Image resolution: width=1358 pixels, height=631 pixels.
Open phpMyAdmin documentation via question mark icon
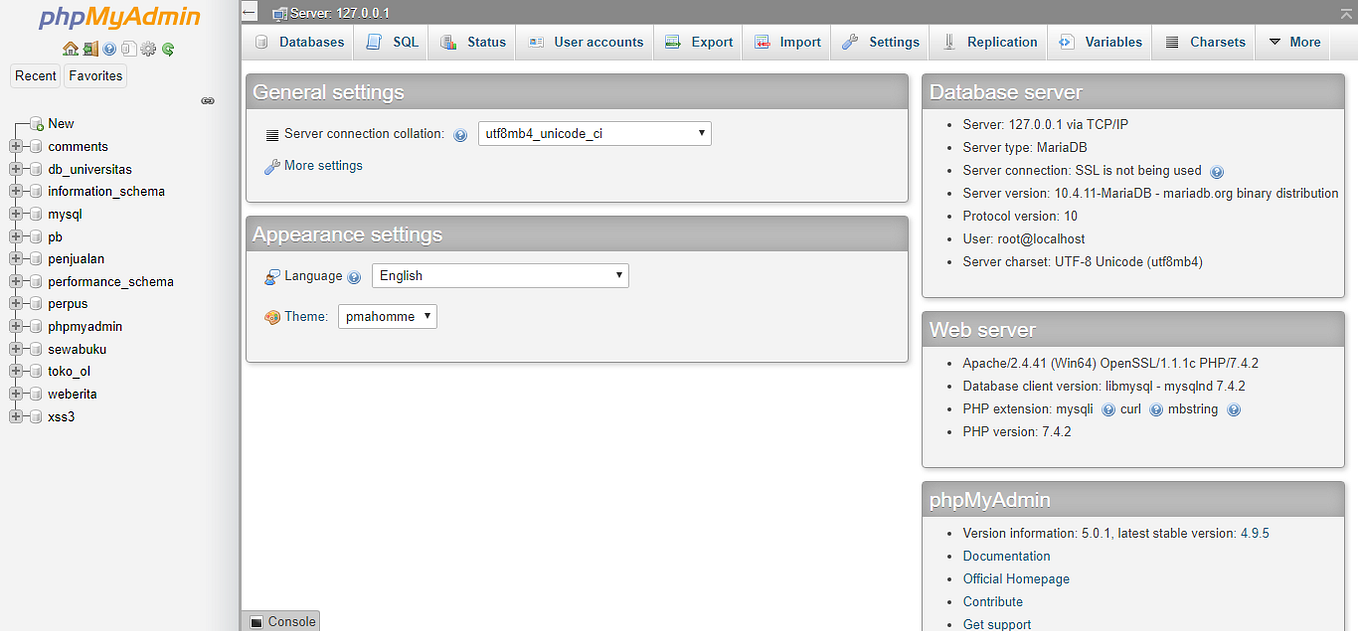[108, 48]
